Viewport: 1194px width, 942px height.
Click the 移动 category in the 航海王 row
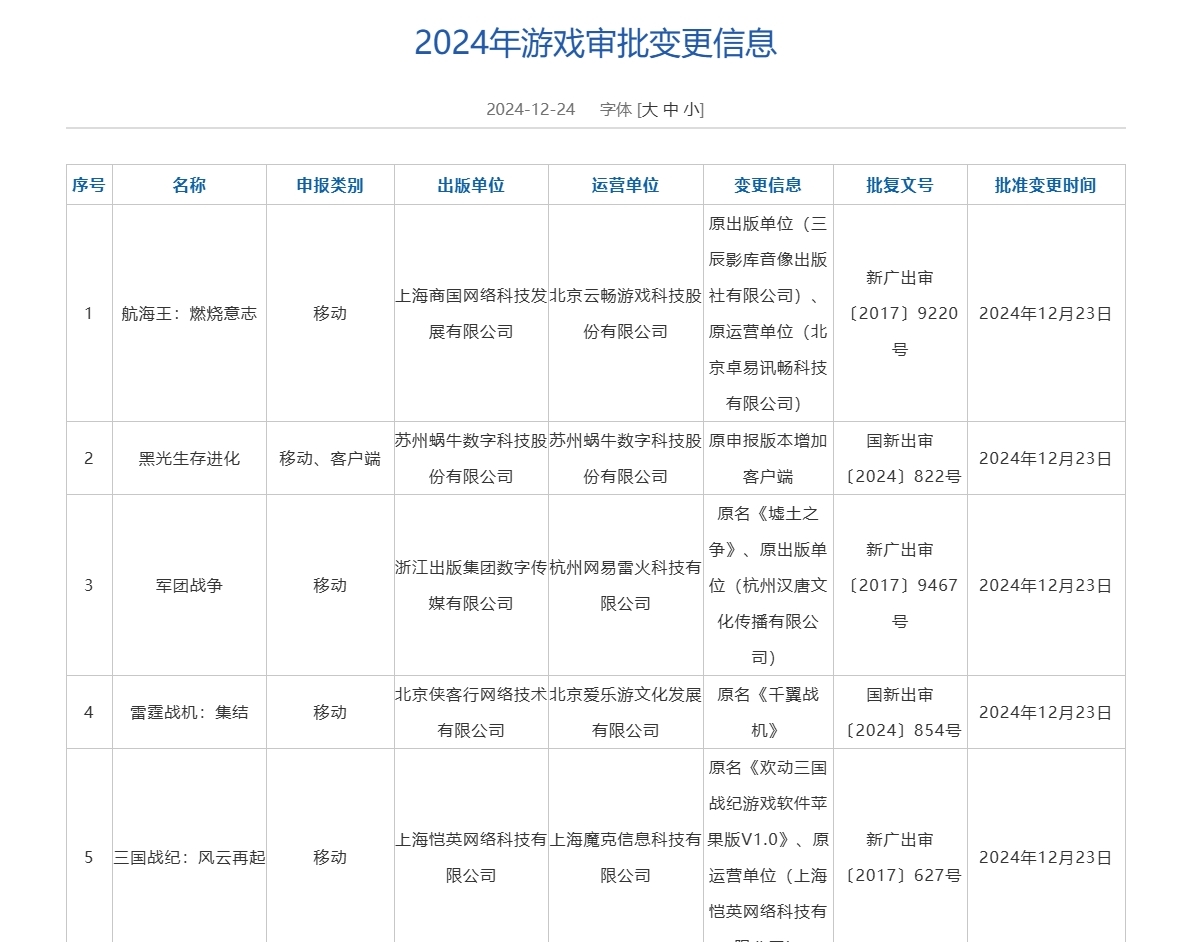330,314
